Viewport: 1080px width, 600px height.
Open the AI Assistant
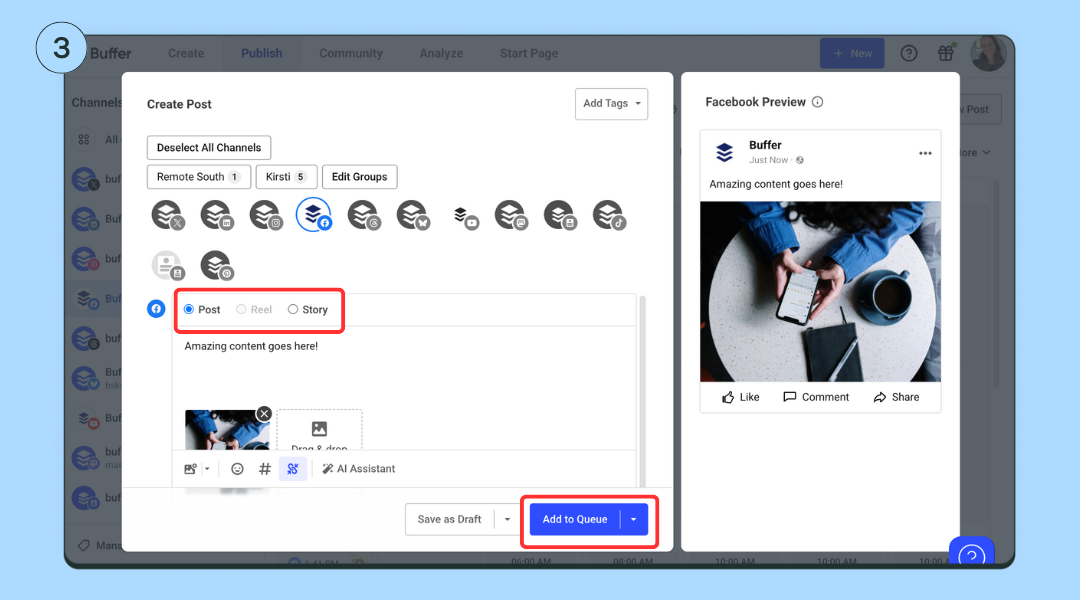tap(358, 468)
